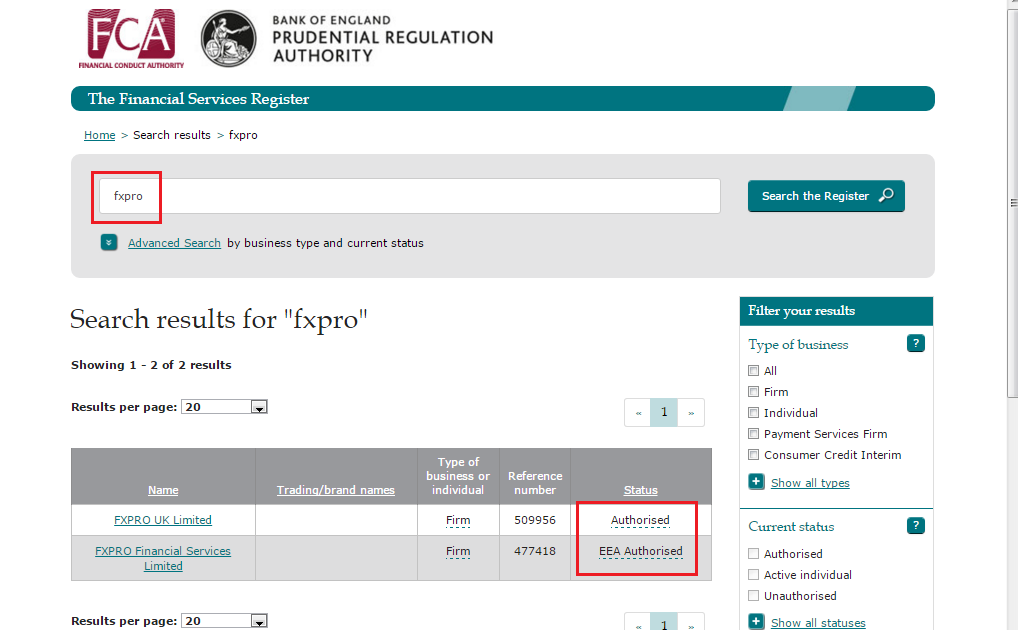
Task: Click reference number 509956
Action: 535,520
